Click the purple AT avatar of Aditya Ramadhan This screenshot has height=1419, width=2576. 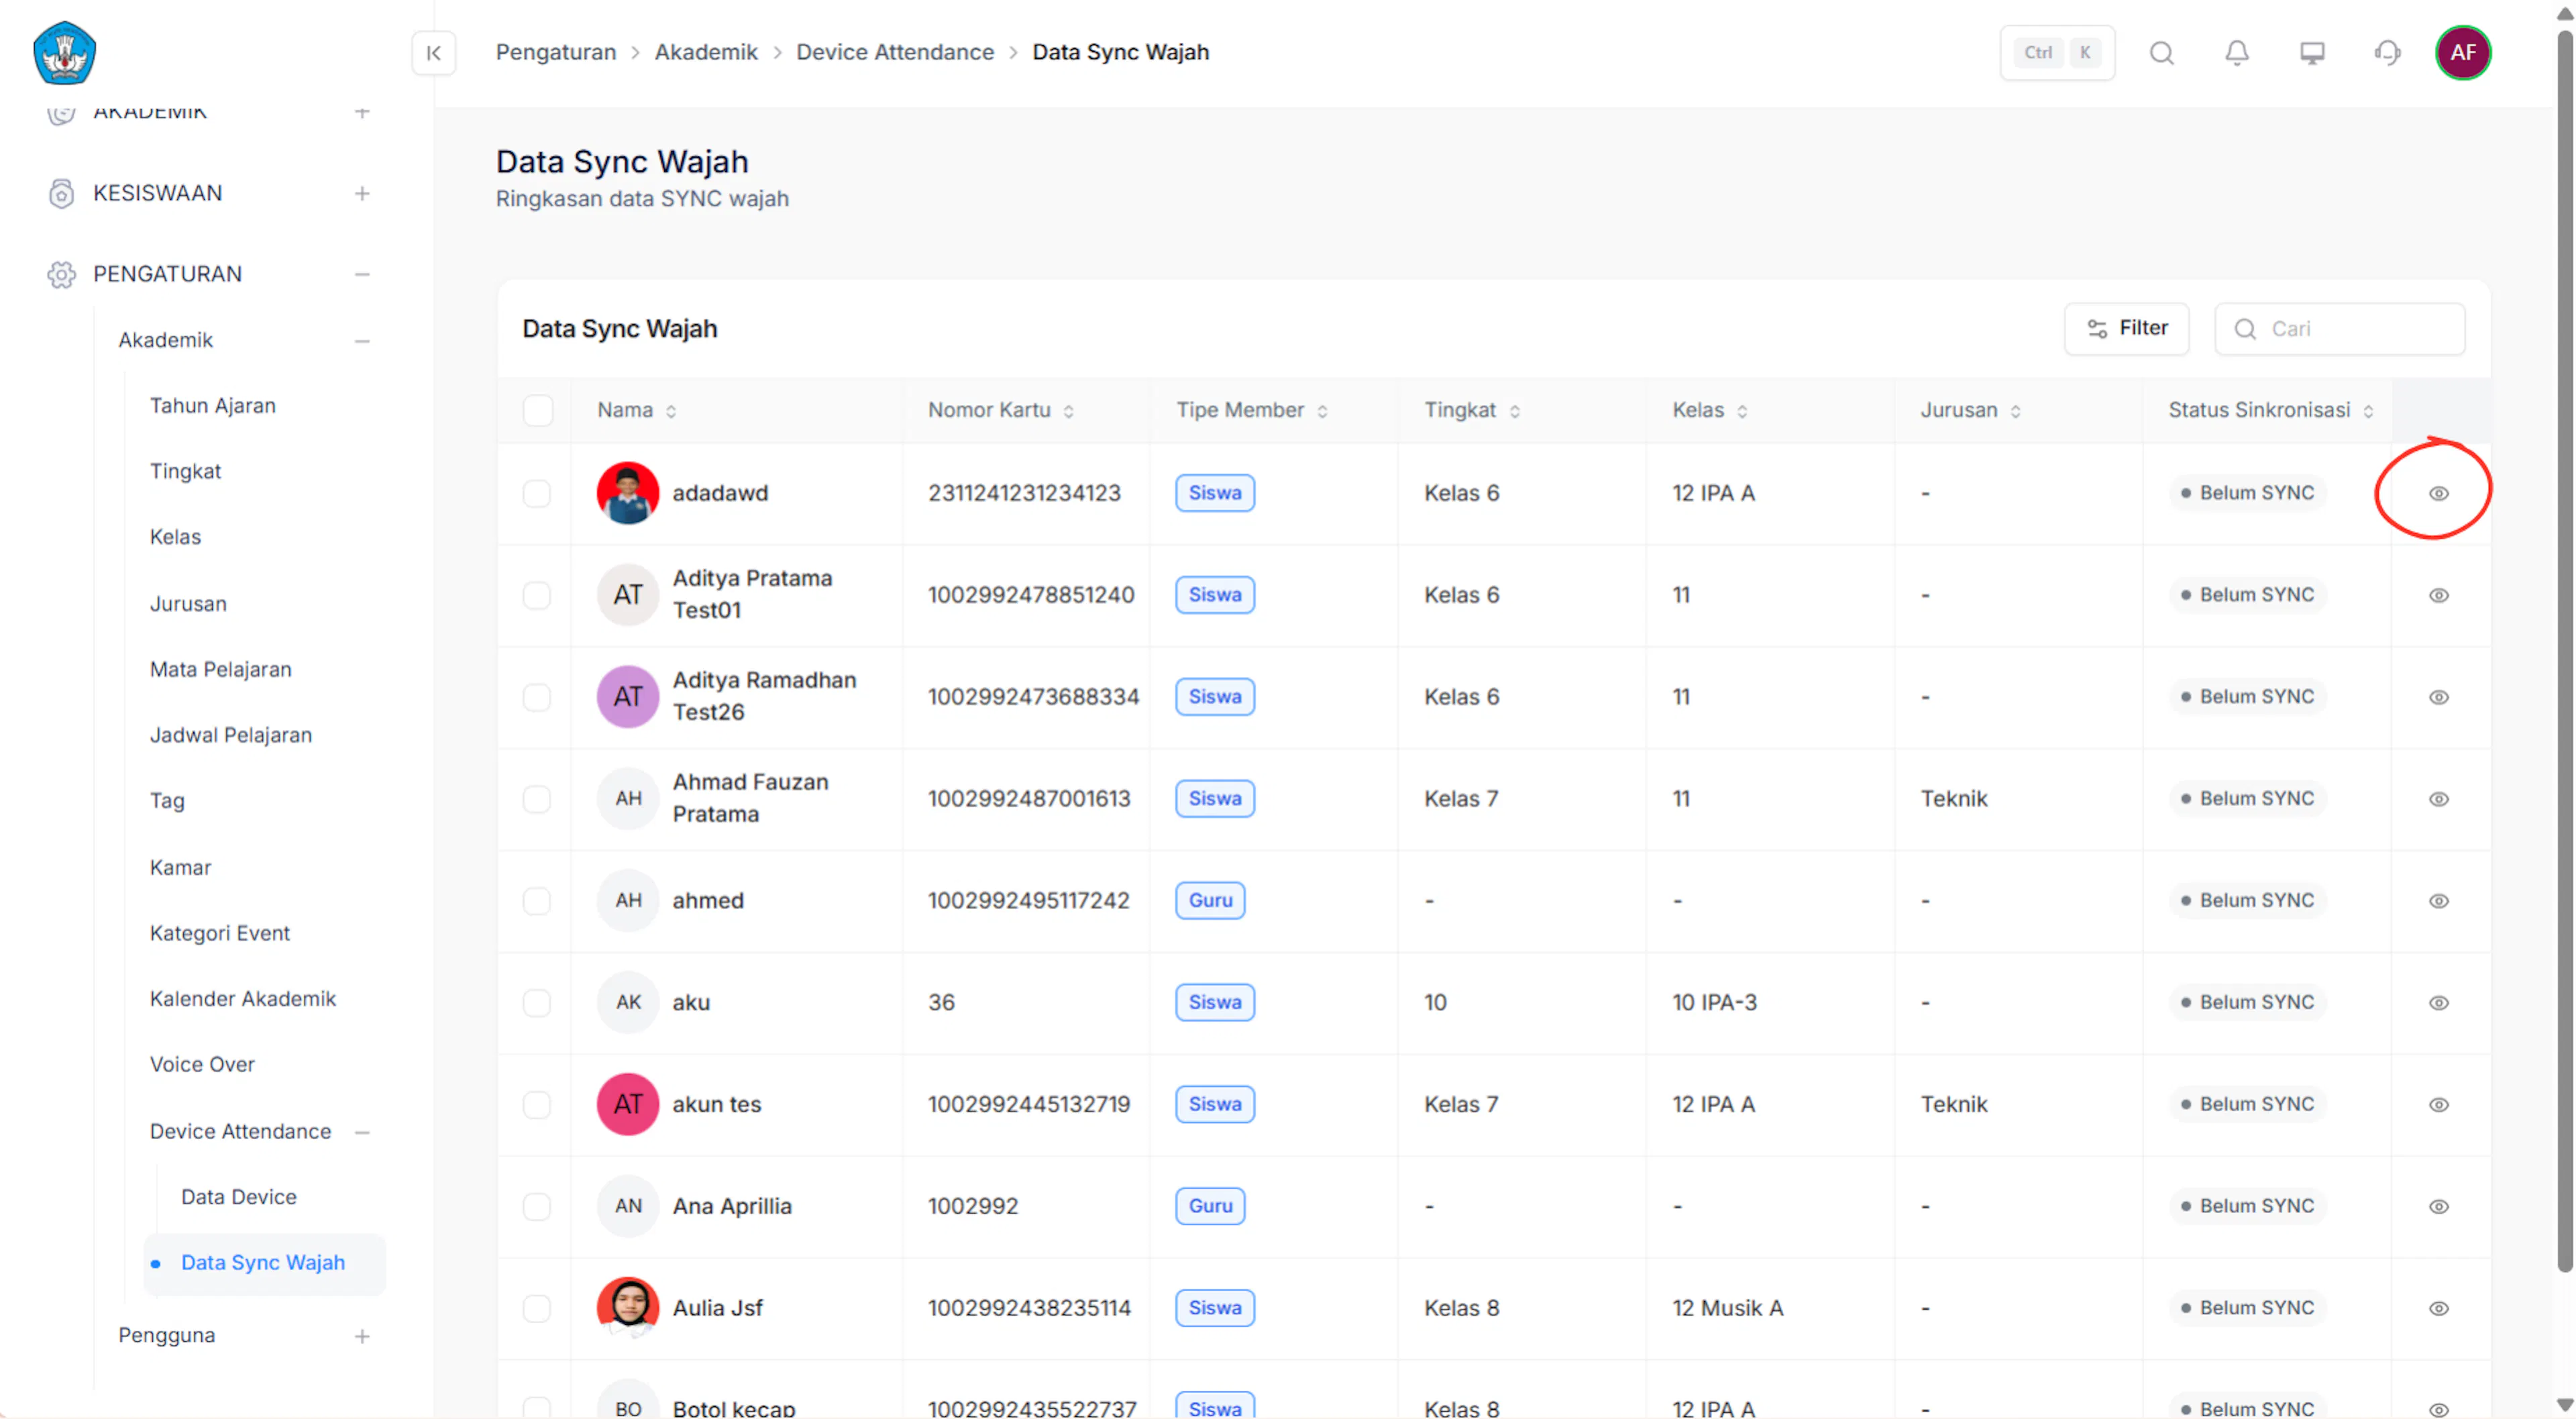(627, 697)
